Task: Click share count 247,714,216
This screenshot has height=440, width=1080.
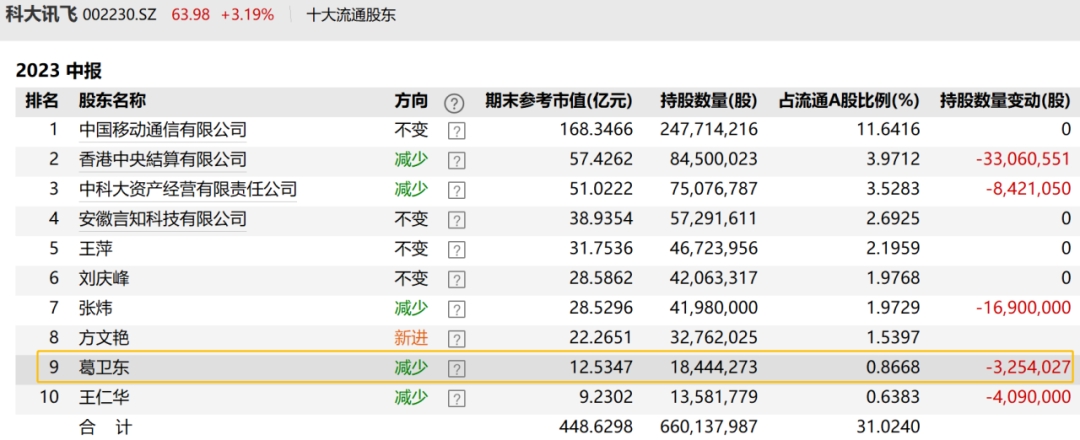Action: click(708, 129)
